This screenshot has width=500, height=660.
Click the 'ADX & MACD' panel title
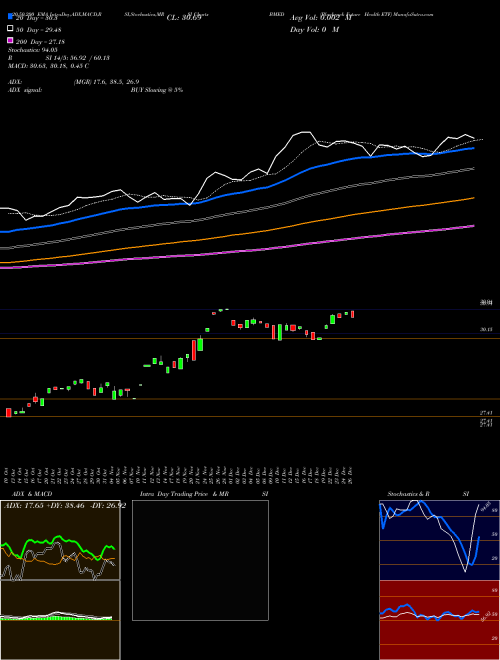32,494
